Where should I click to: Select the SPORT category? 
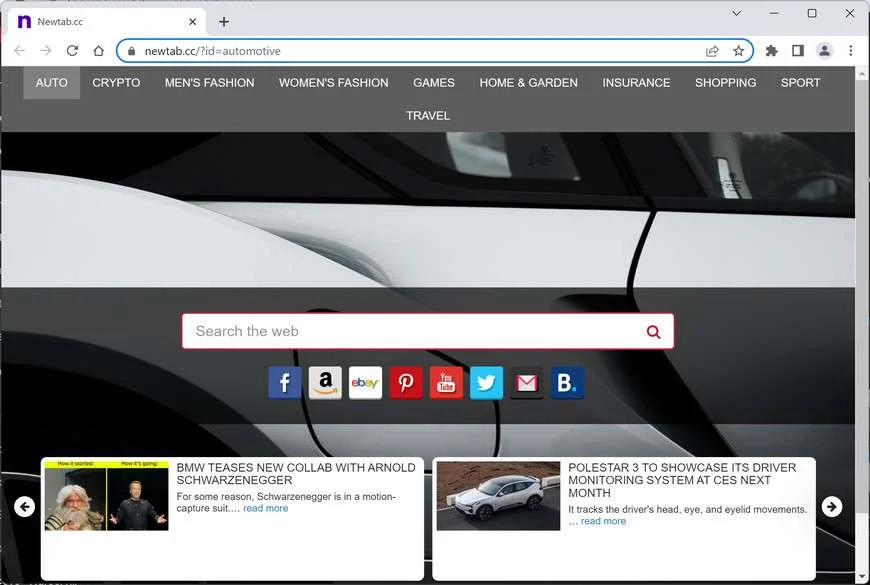(801, 83)
